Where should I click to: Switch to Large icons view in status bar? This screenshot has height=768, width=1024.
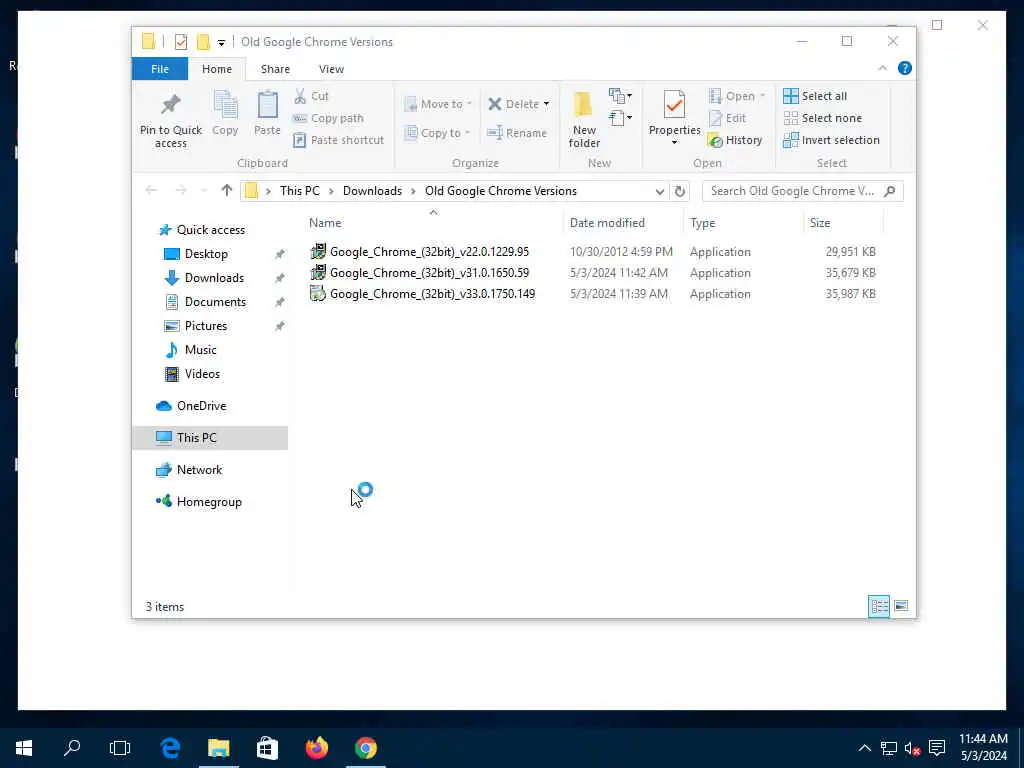click(901, 606)
